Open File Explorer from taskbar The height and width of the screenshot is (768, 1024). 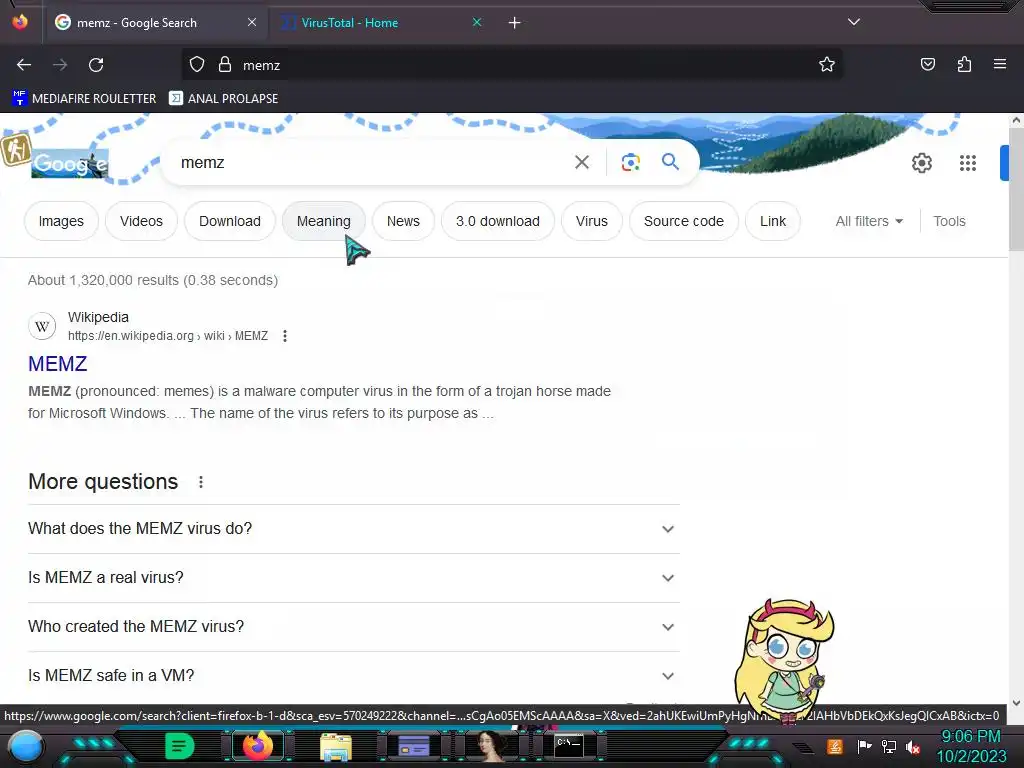[x=336, y=746]
